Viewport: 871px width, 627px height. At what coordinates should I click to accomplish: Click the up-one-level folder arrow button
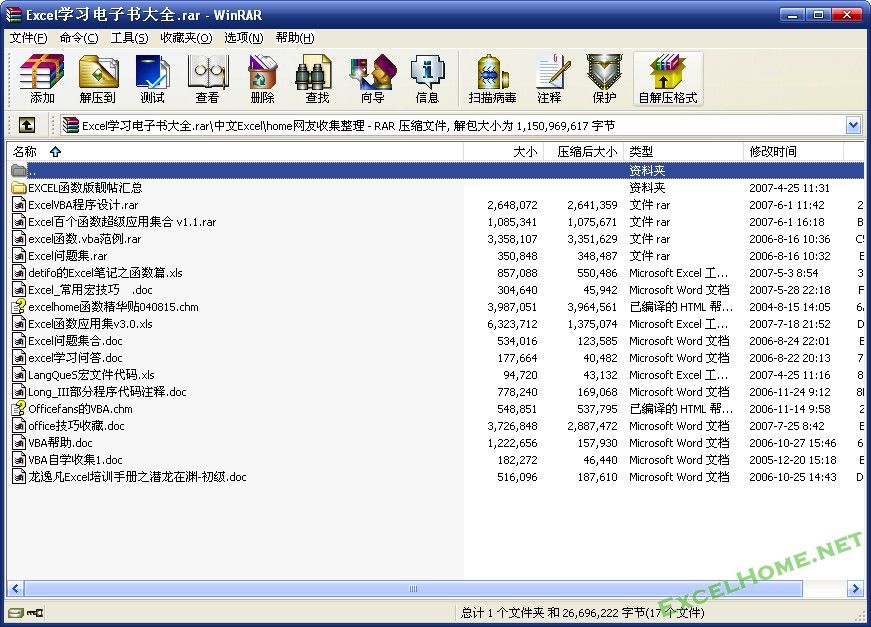pos(27,125)
